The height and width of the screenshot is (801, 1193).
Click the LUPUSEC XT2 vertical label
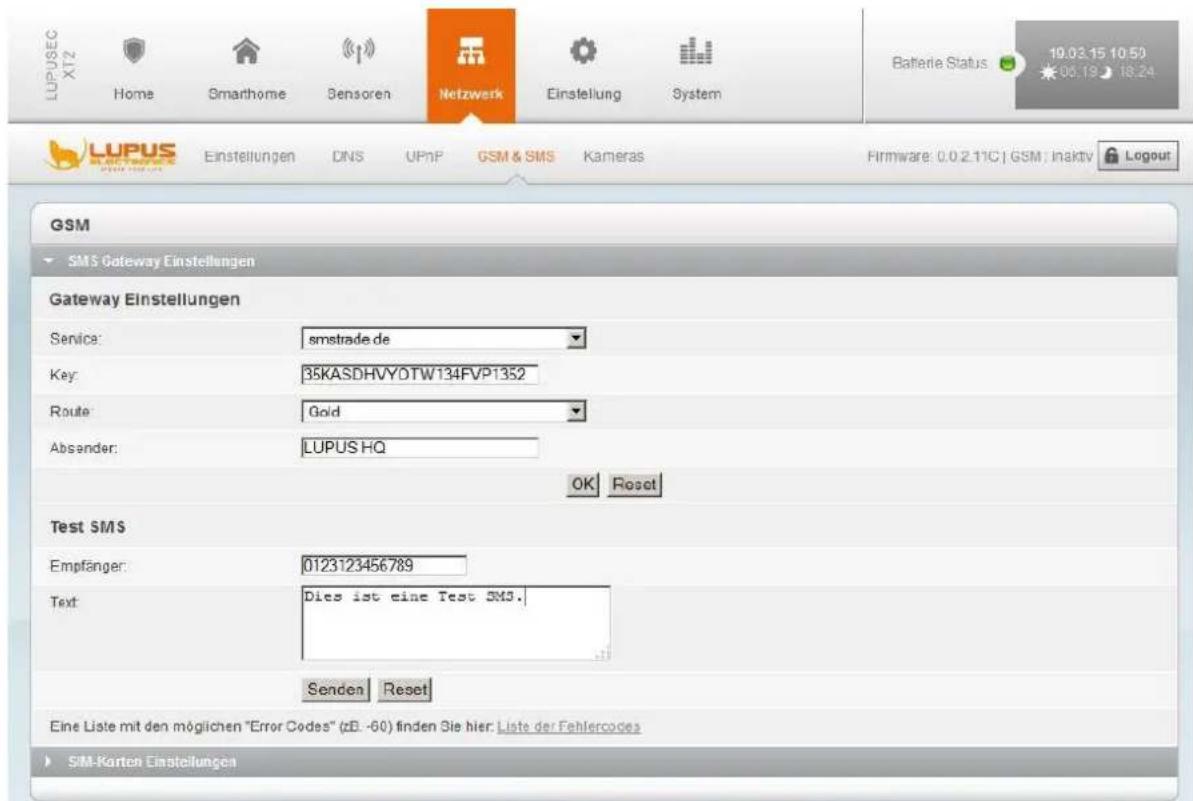[60, 65]
